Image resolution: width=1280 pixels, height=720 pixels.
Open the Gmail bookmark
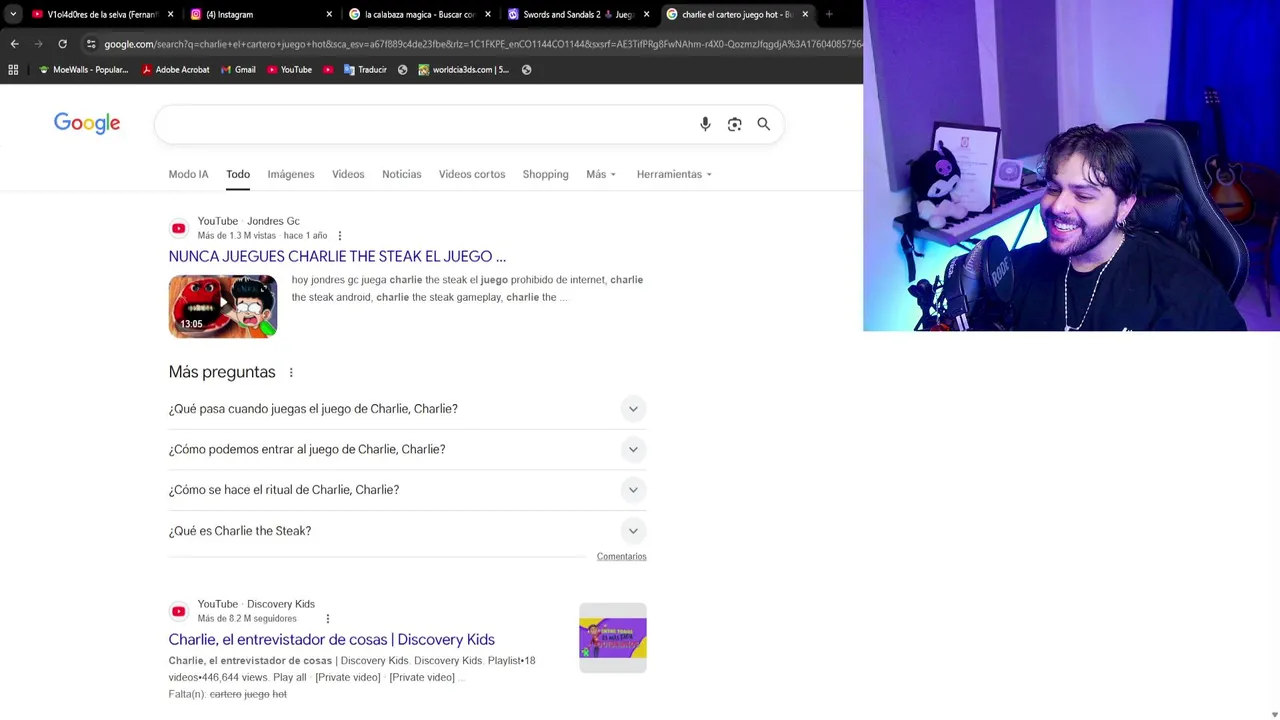238,70
